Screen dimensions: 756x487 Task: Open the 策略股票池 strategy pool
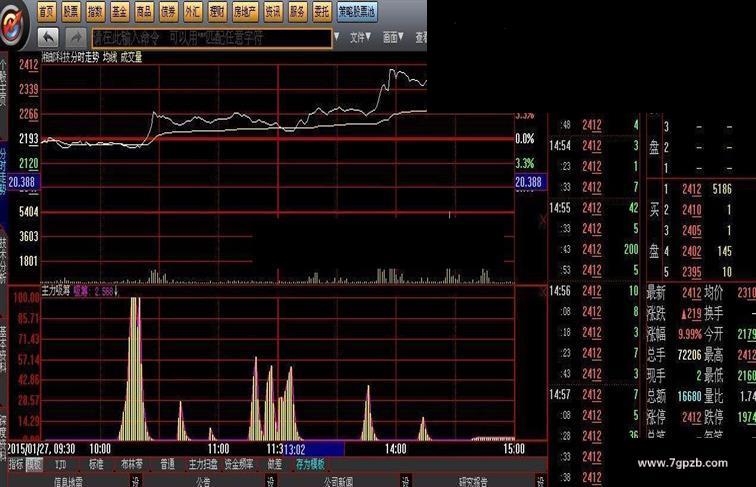(x=357, y=12)
